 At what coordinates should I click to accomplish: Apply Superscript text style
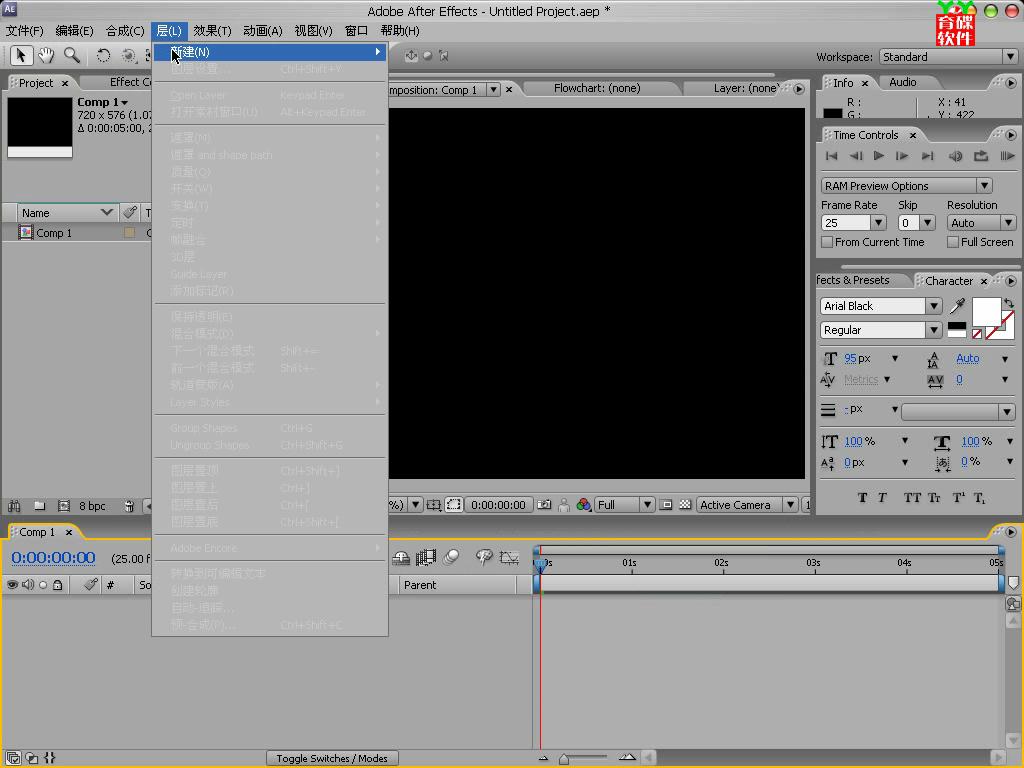click(958, 498)
